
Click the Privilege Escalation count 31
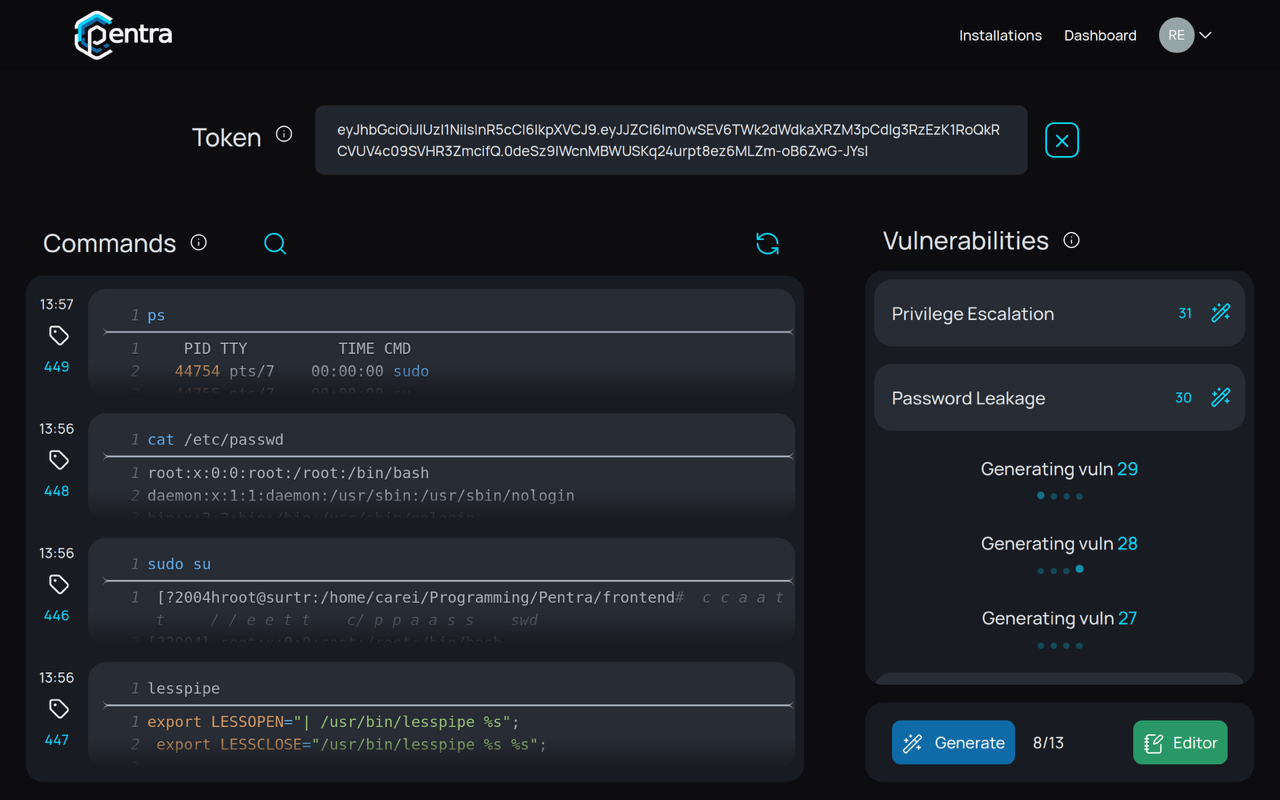tap(1185, 313)
